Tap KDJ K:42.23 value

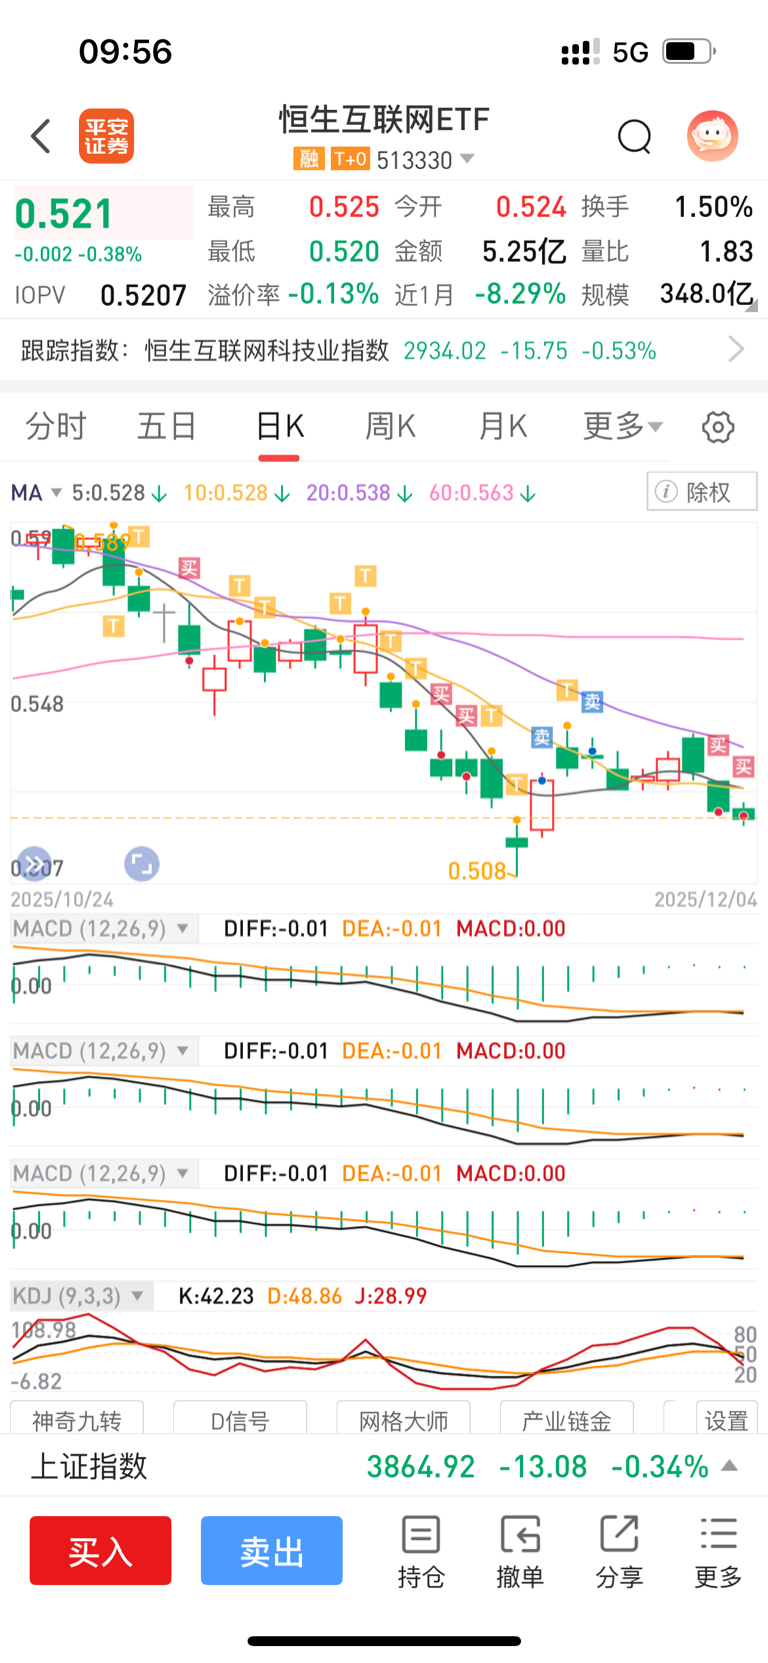coord(216,1296)
